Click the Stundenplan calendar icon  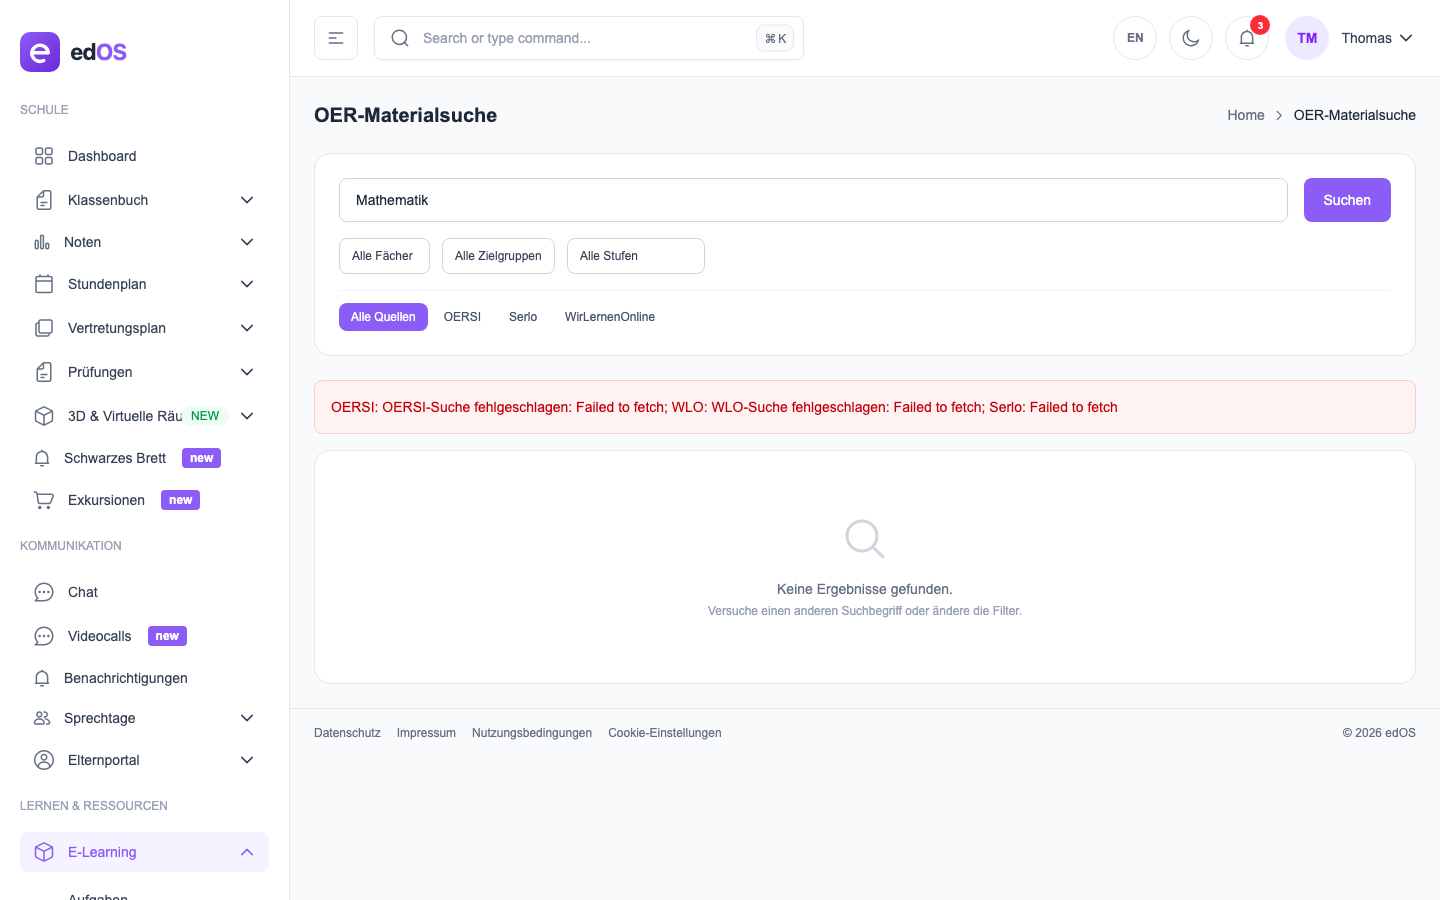[x=44, y=284]
